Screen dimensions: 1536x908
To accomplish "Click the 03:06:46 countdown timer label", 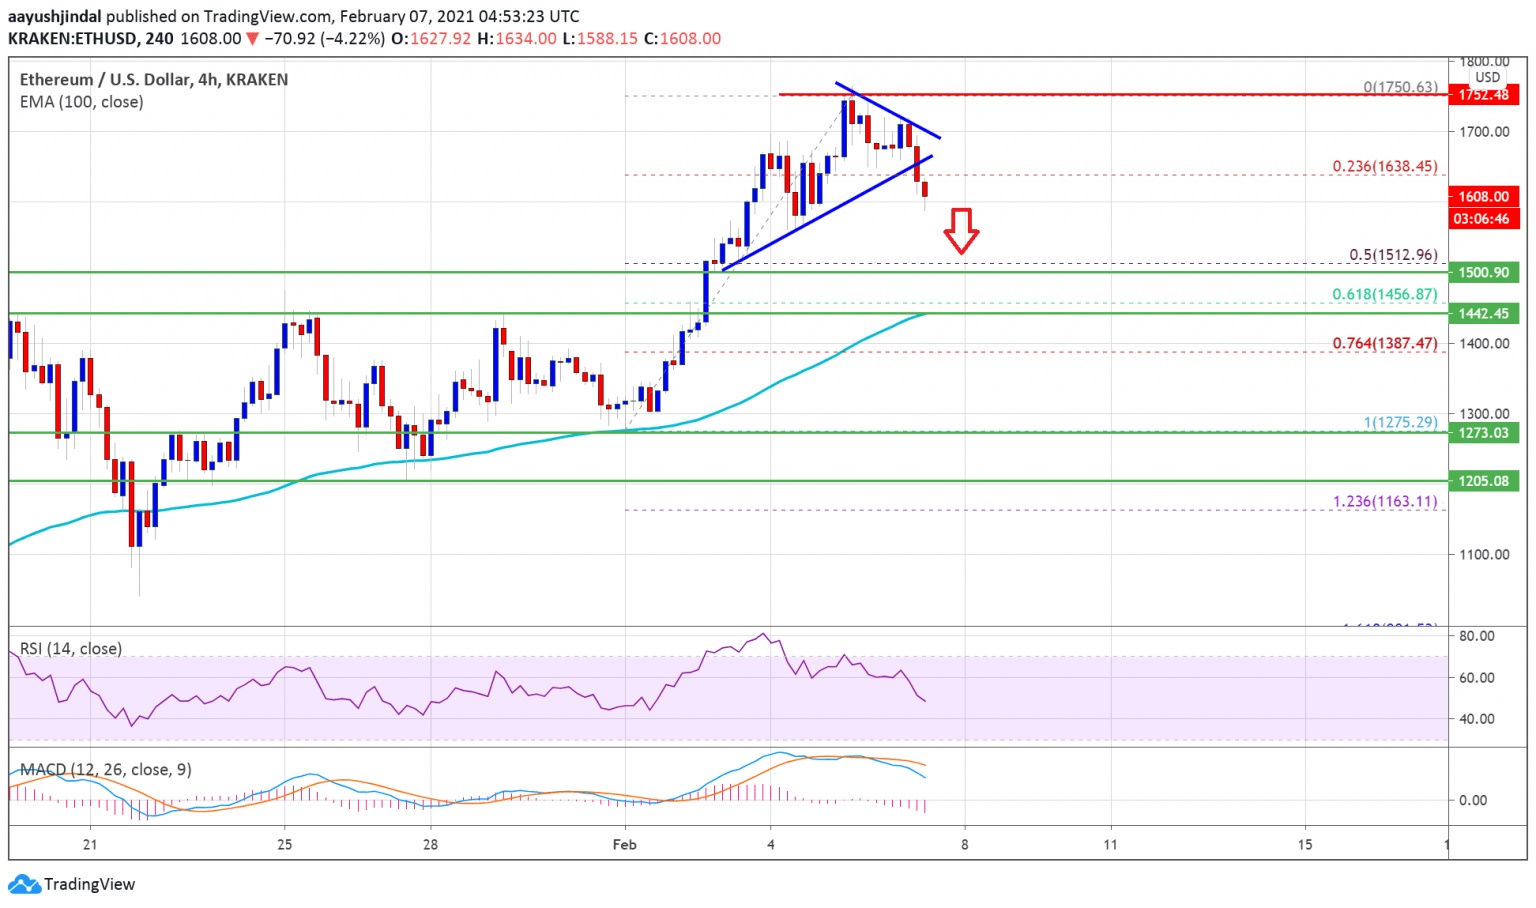I will pyautogui.click(x=1483, y=219).
